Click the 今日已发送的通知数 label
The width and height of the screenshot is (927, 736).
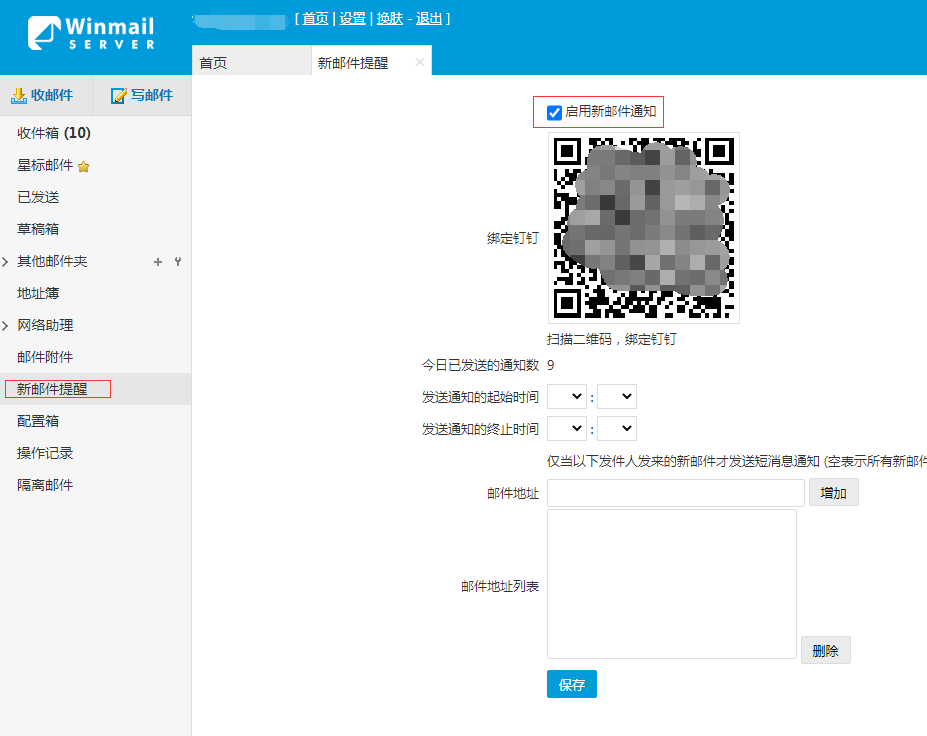[480, 365]
